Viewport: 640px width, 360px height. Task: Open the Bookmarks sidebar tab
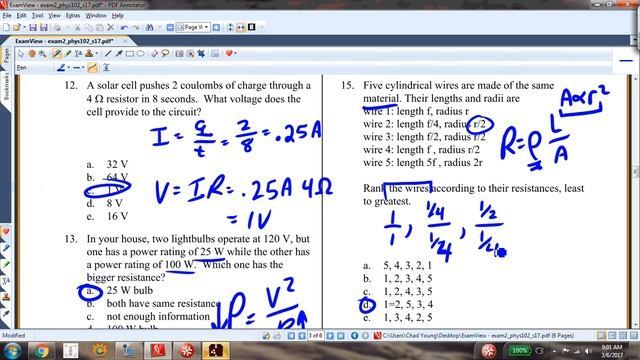tap(6, 86)
